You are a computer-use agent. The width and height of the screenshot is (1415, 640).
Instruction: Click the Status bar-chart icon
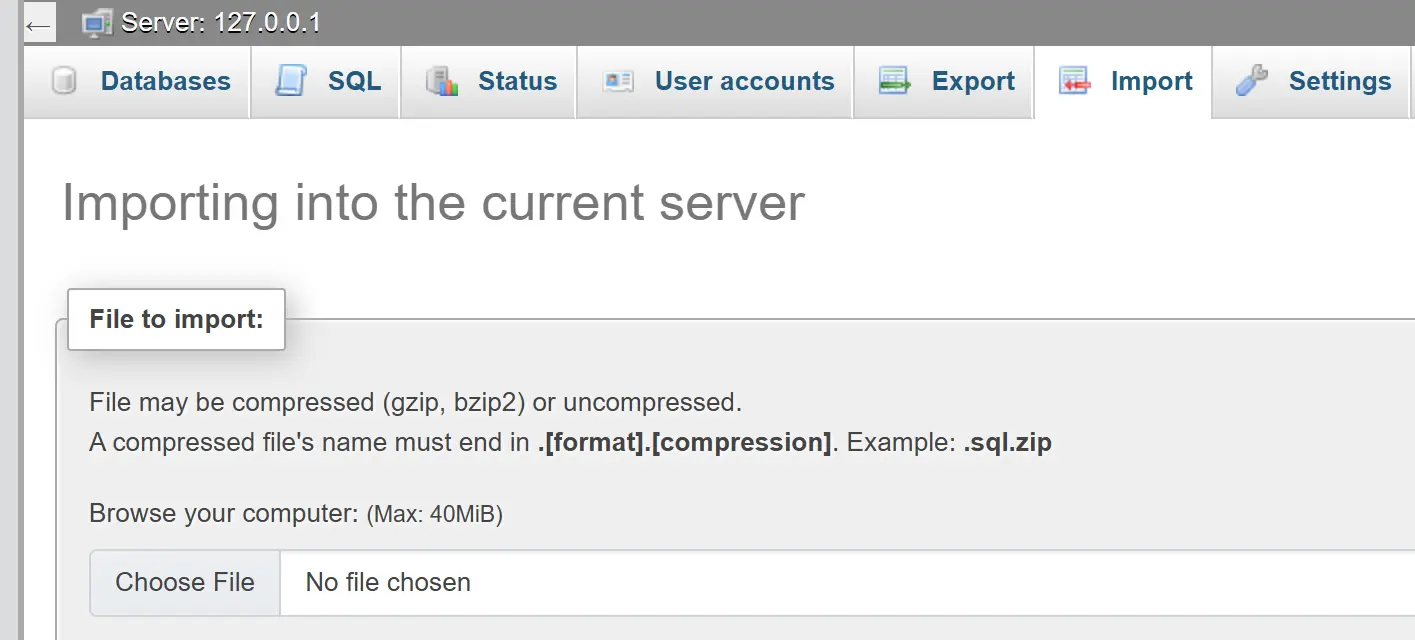coord(441,81)
